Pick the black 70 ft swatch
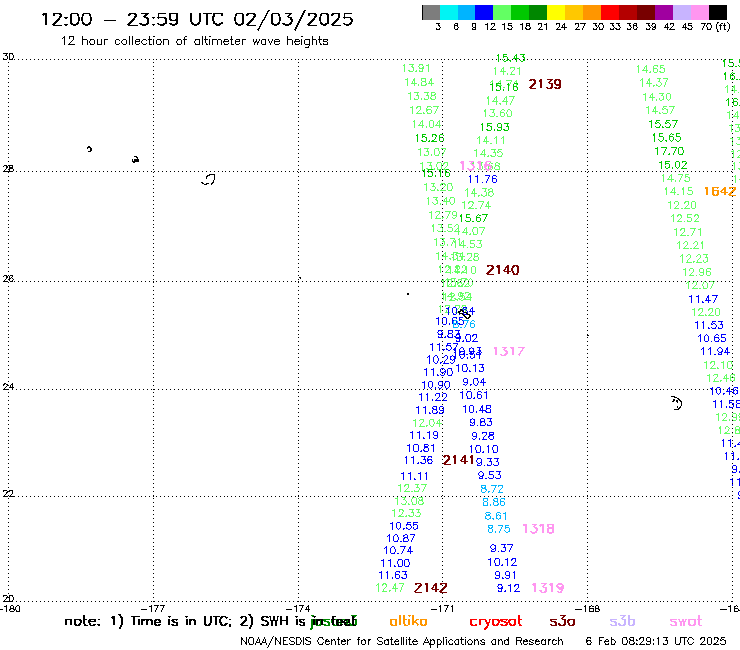 718,12
